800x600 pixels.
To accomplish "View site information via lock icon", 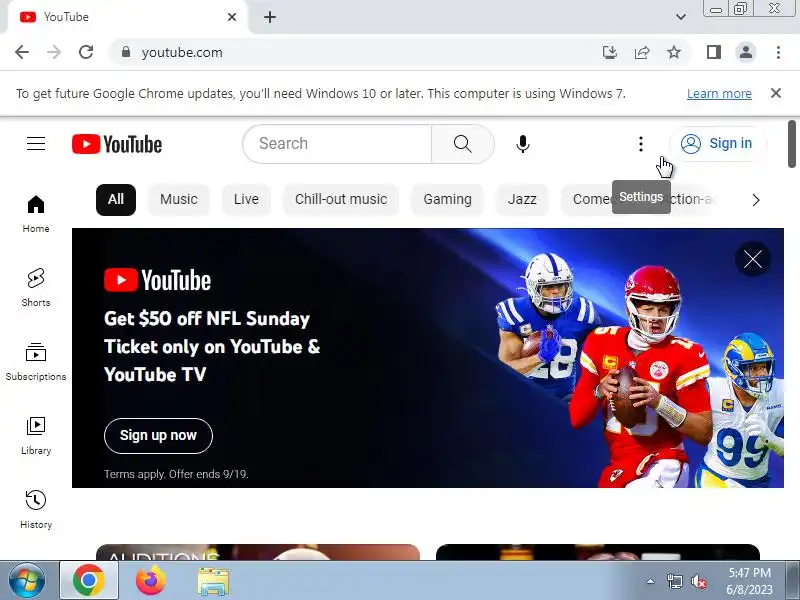I will (126, 52).
